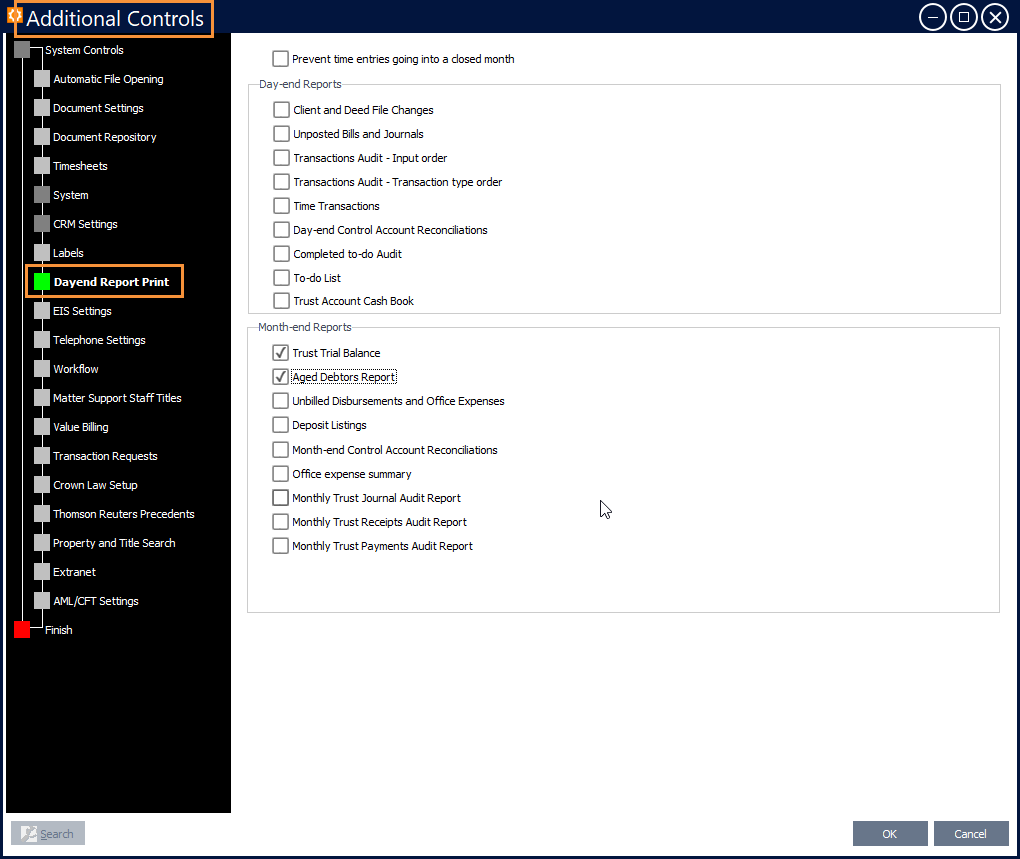Click the grey square beside Workflow
Viewport: 1020px width, 859px height.
[42, 369]
